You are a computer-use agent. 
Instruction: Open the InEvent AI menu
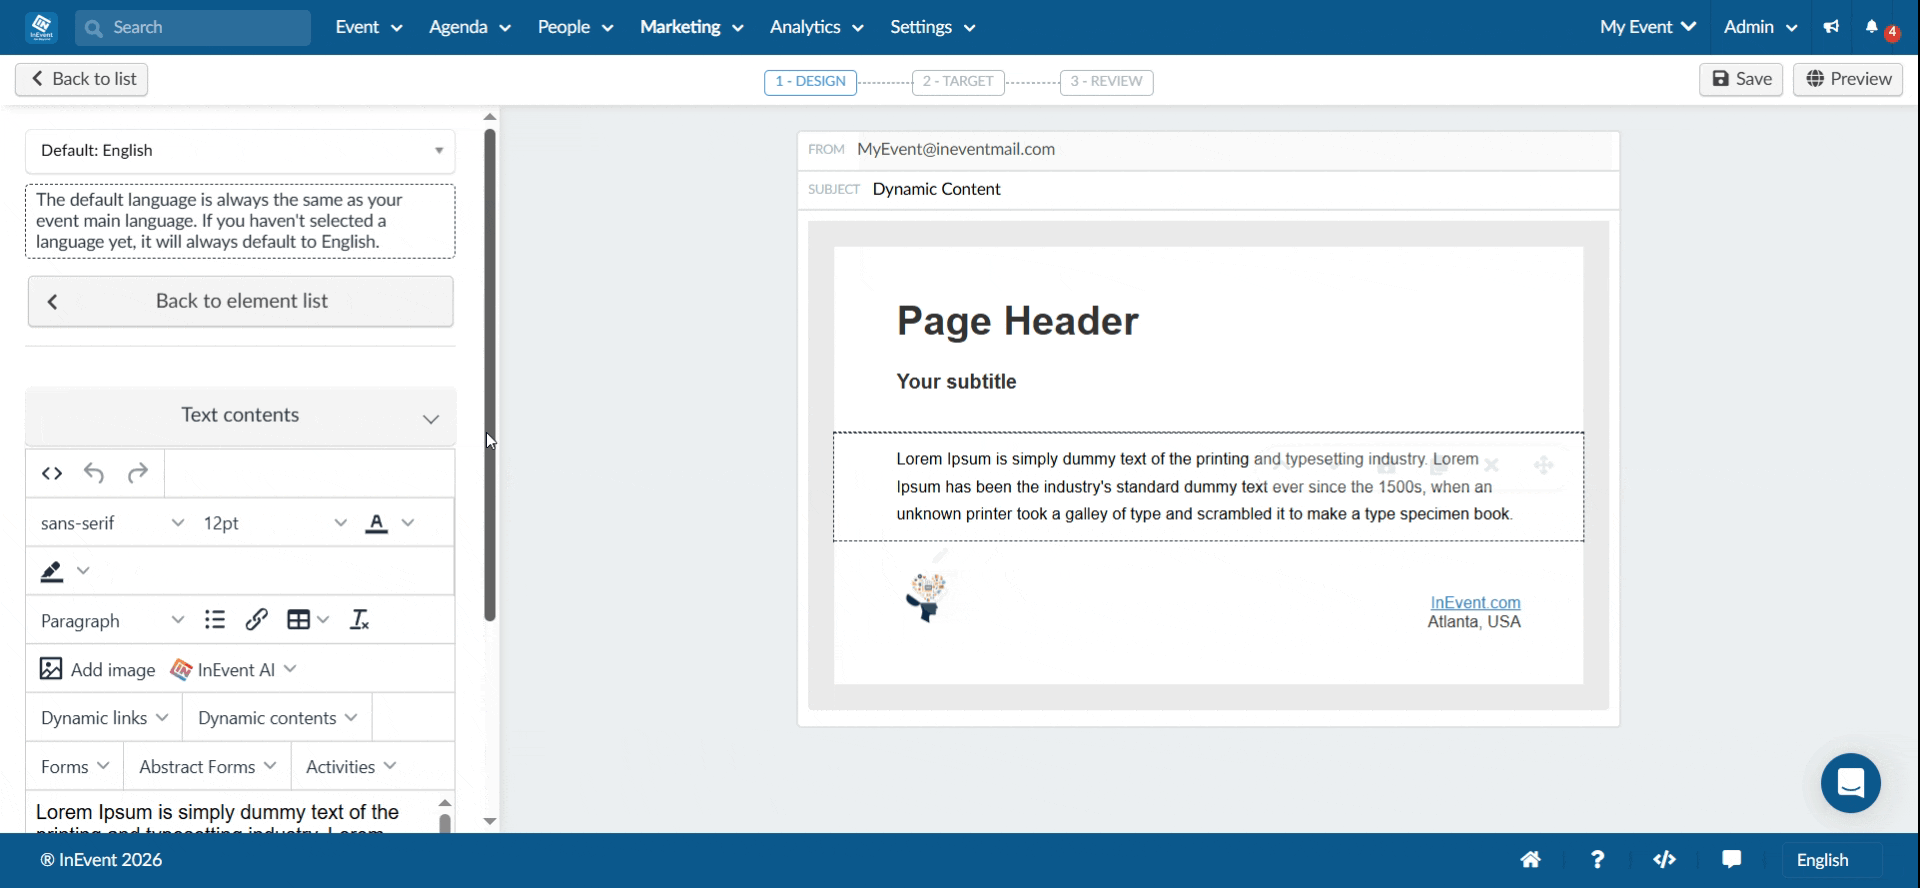(234, 669)
